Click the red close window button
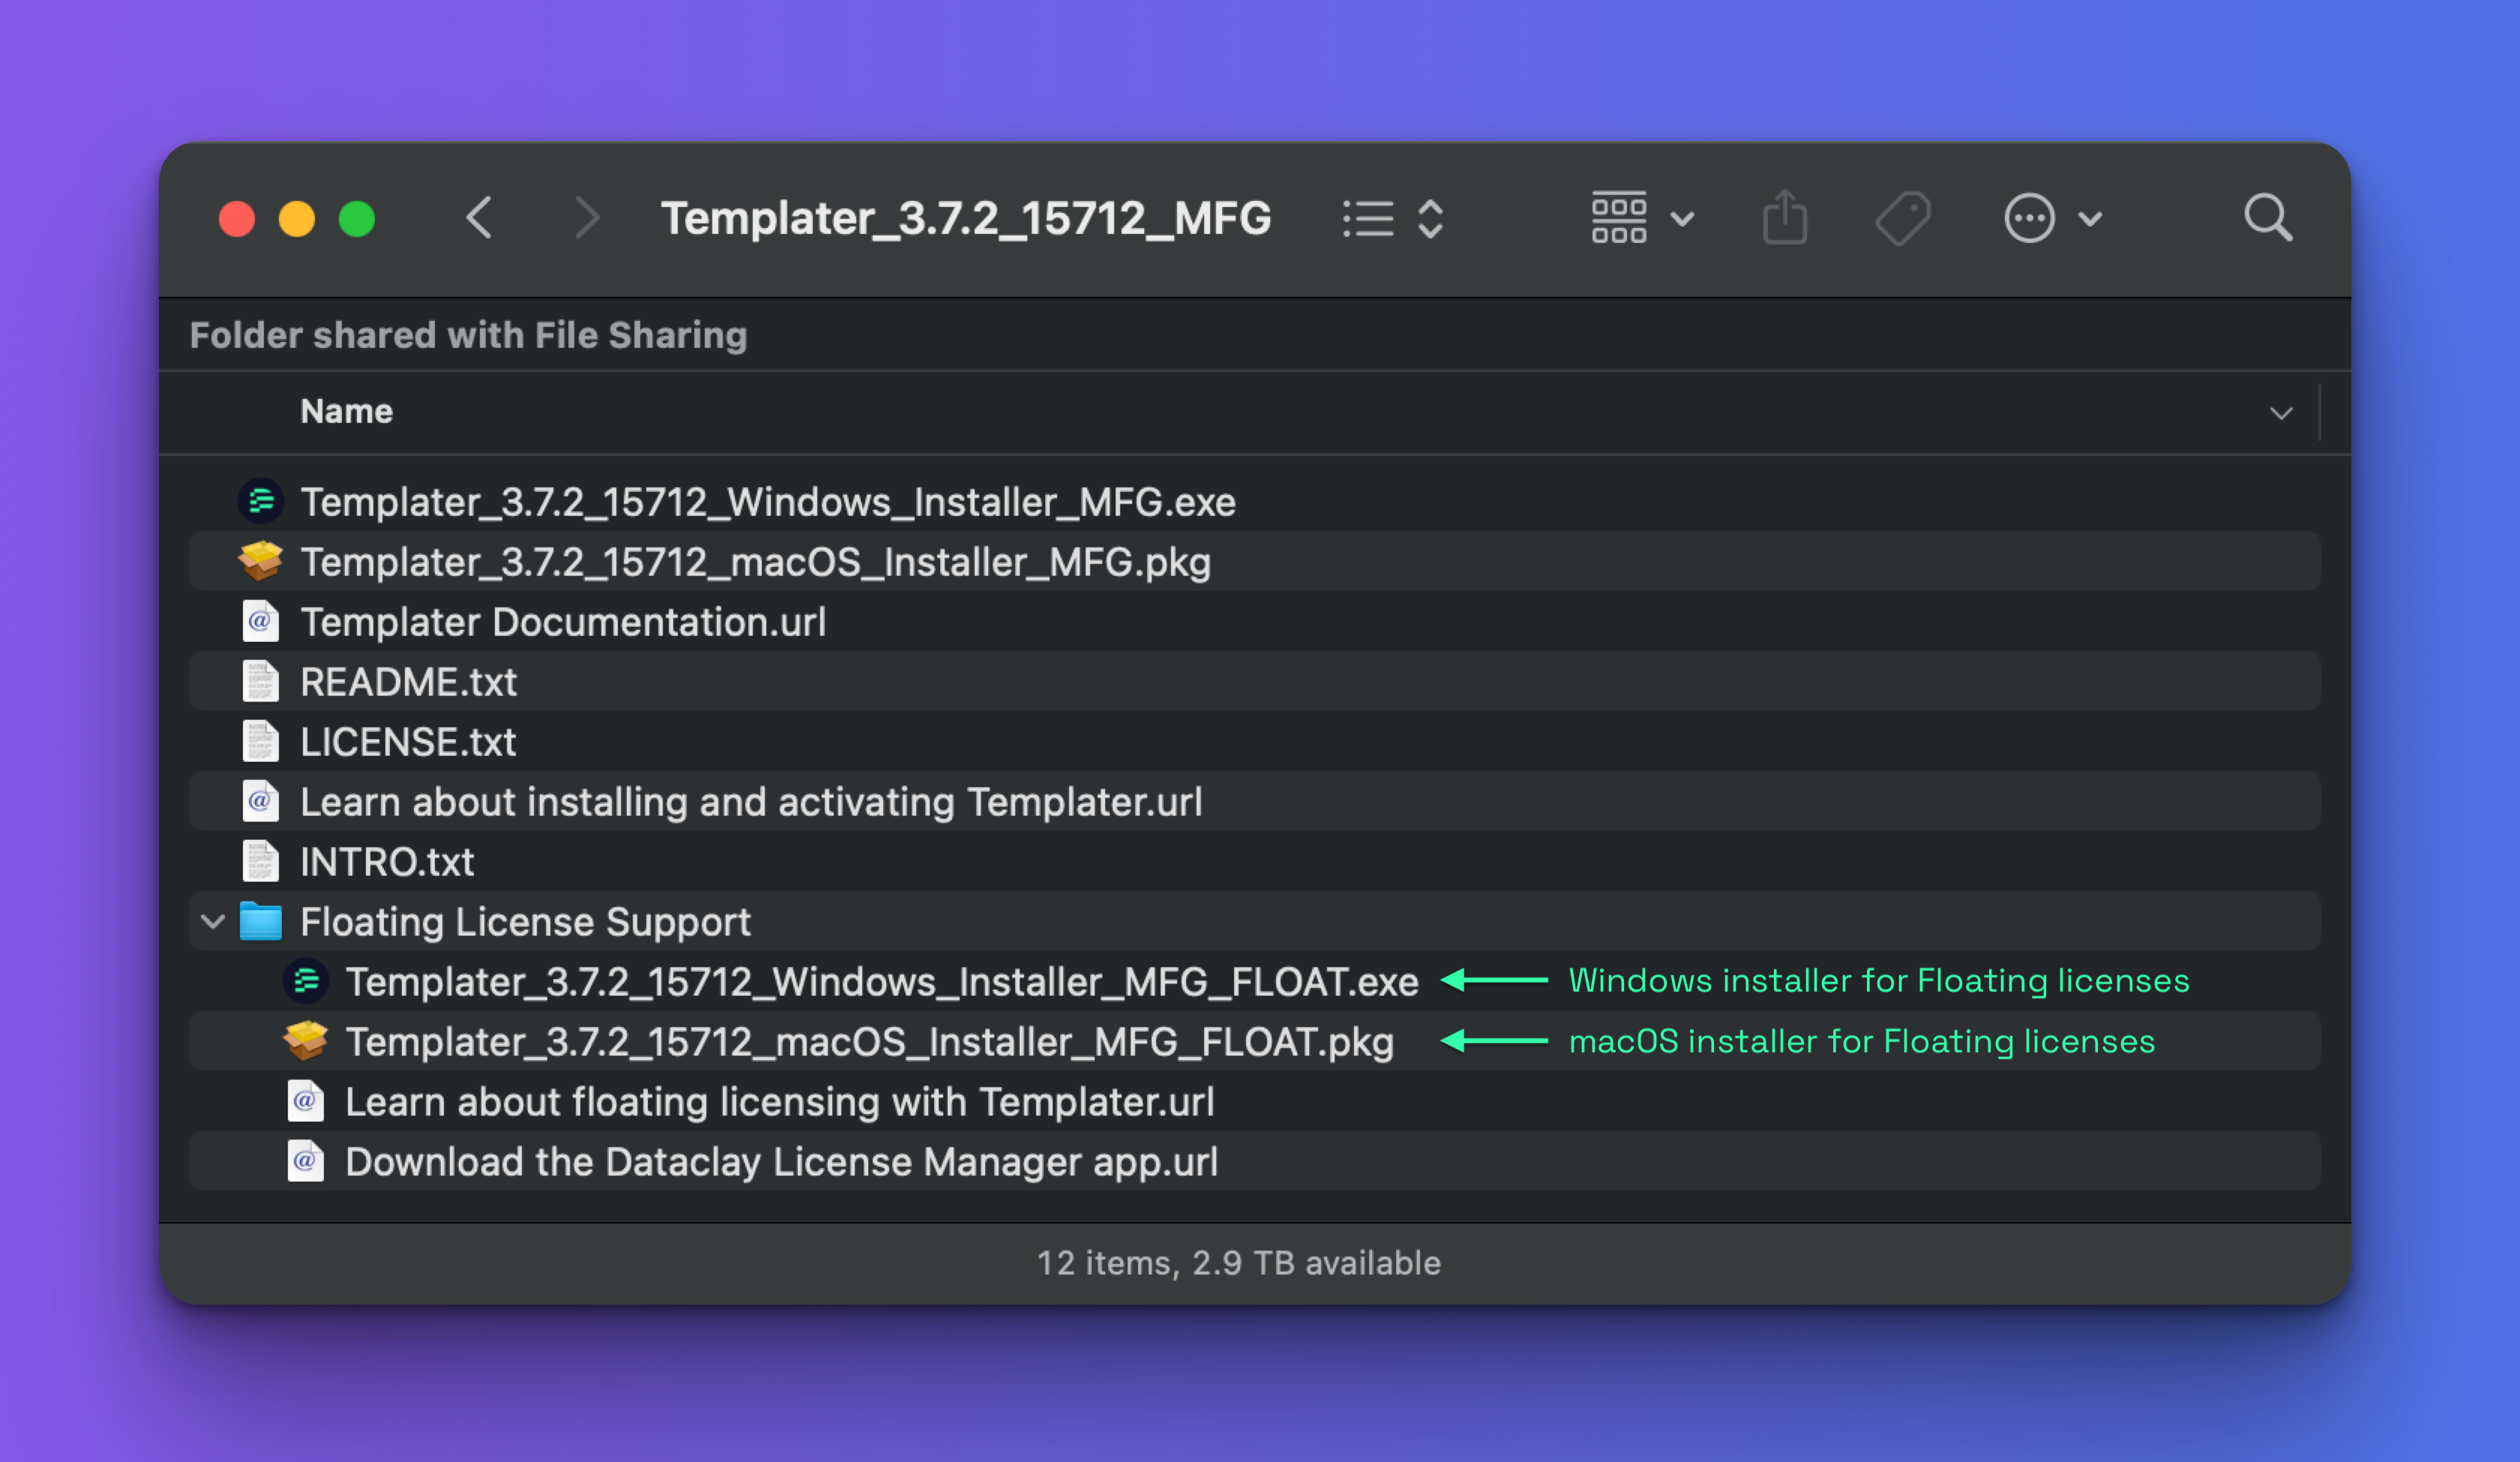2520x1462 pixels. (x=237, y=218)
